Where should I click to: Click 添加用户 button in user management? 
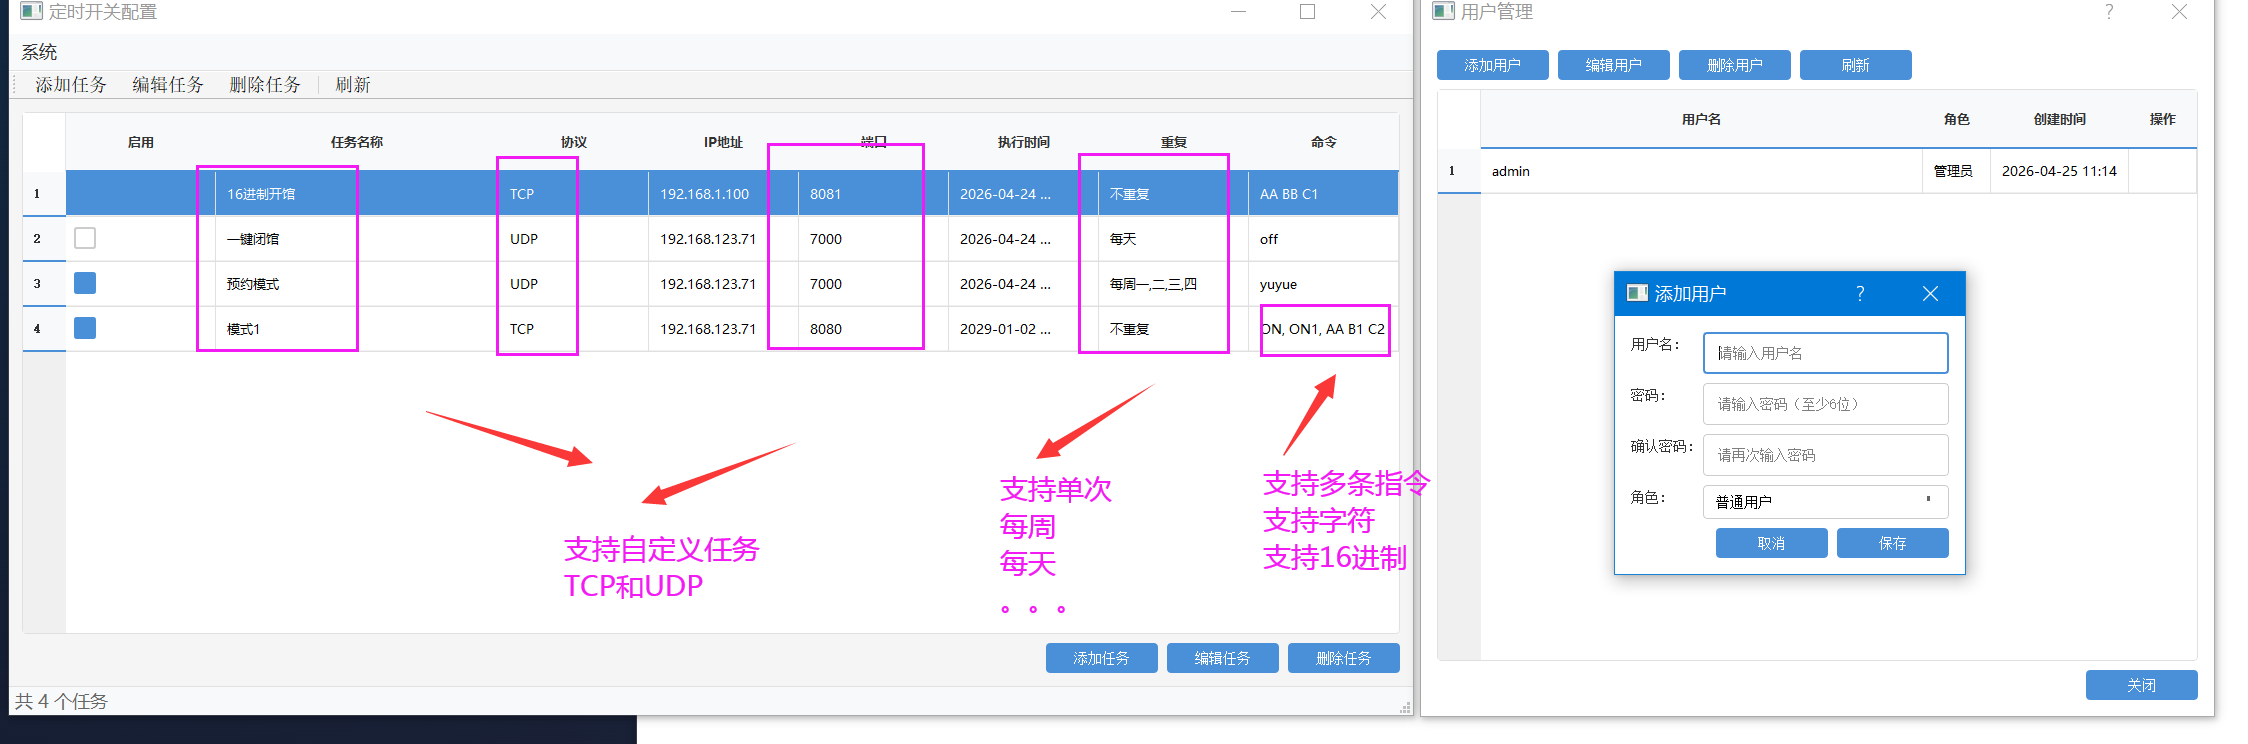[x=1492, y=65]
